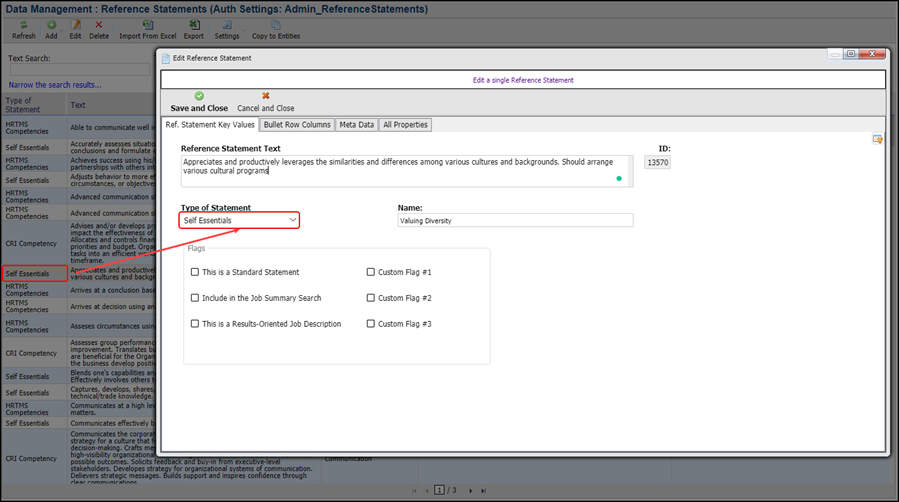Image resolution: width=899 pixels, height=502 pixels.
Task: Toggle the Custom Flag #1 checkbox
Action: click(371, 272)
